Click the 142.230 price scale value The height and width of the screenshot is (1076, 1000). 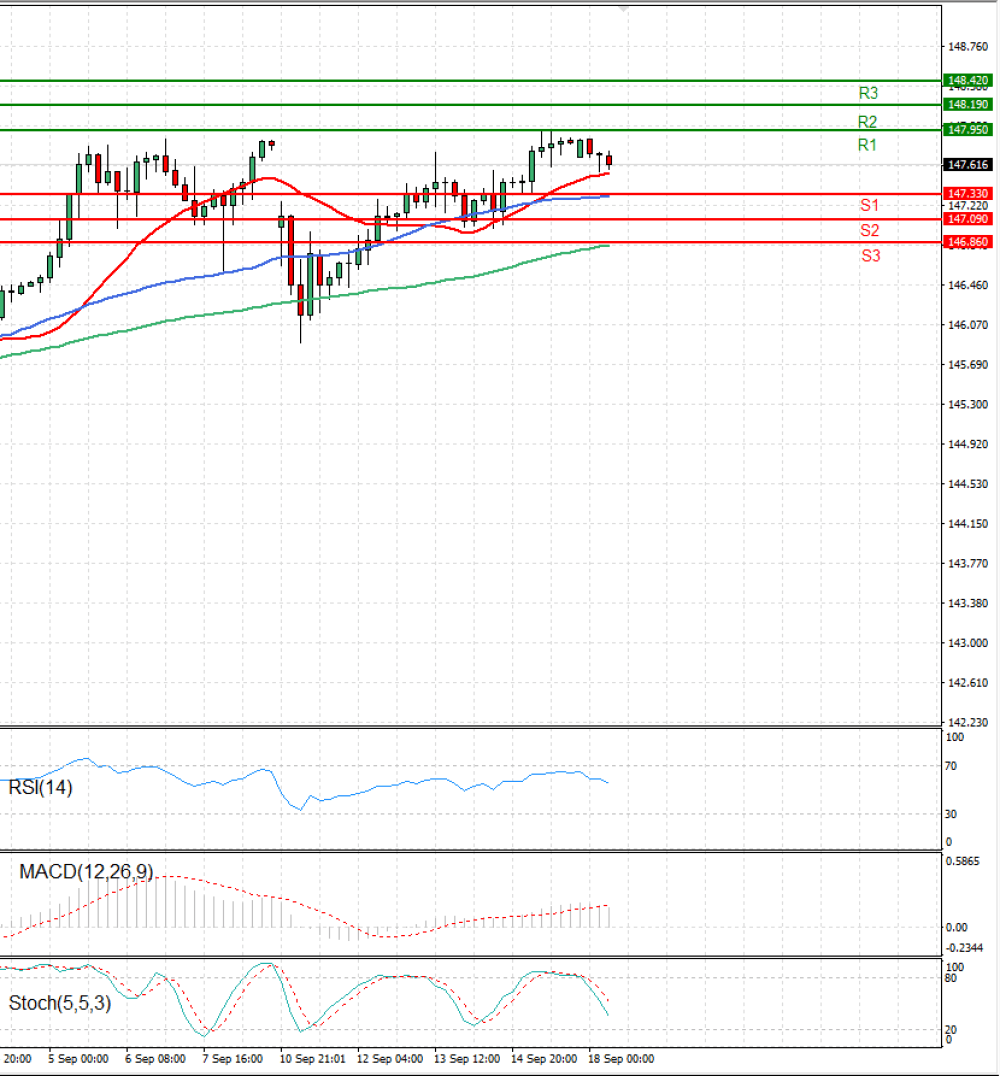tap(968, 722)
